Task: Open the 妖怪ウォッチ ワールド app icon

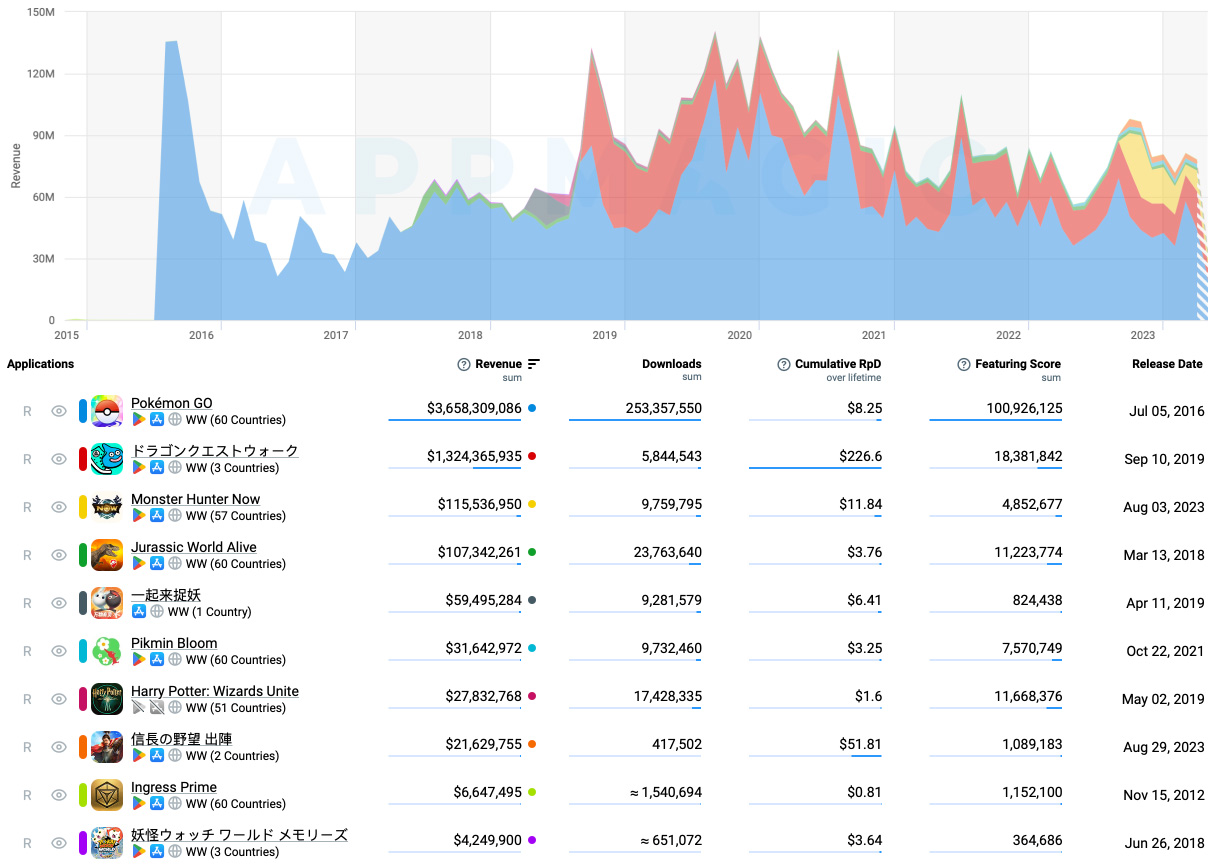Action: pyautogui.click(x=107, y=843)
